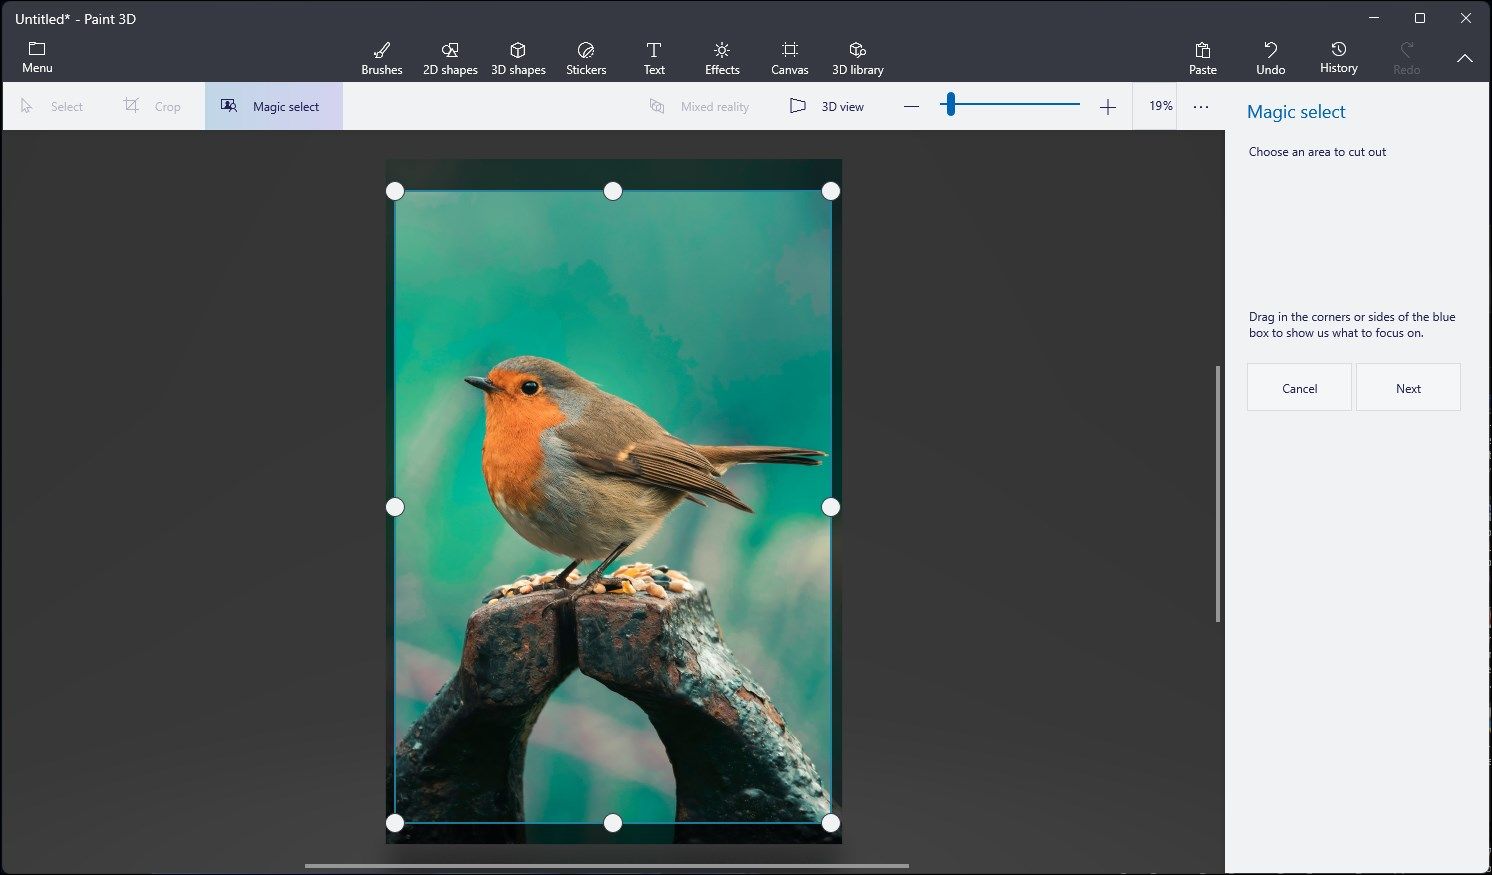Open the Stickers panel

click(x=586, y=55)
